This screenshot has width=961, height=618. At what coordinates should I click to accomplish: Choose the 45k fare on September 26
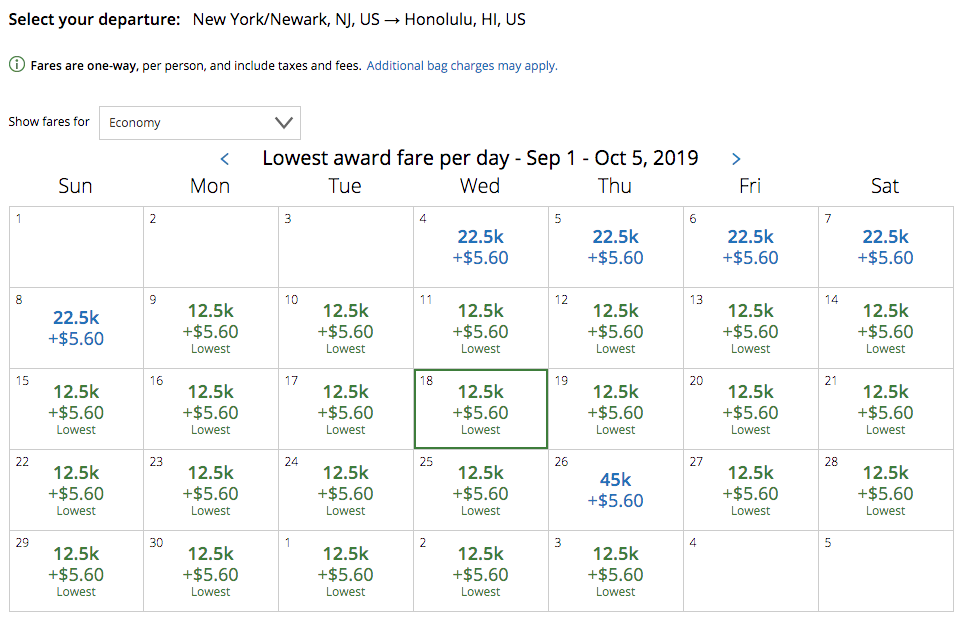(615, 490)
